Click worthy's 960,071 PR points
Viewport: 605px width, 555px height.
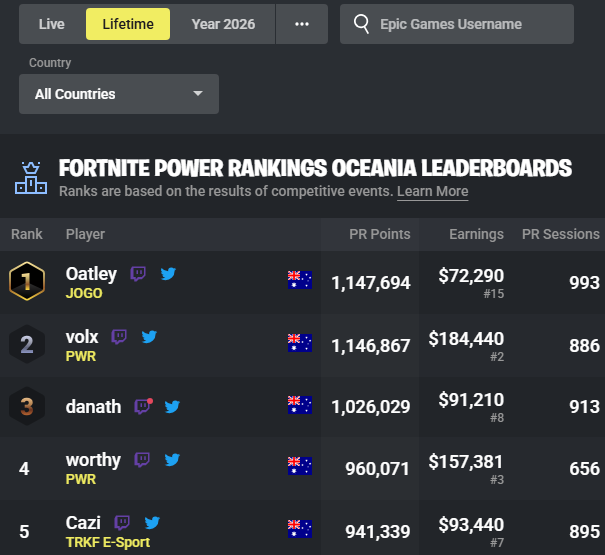tap(377, 469)
